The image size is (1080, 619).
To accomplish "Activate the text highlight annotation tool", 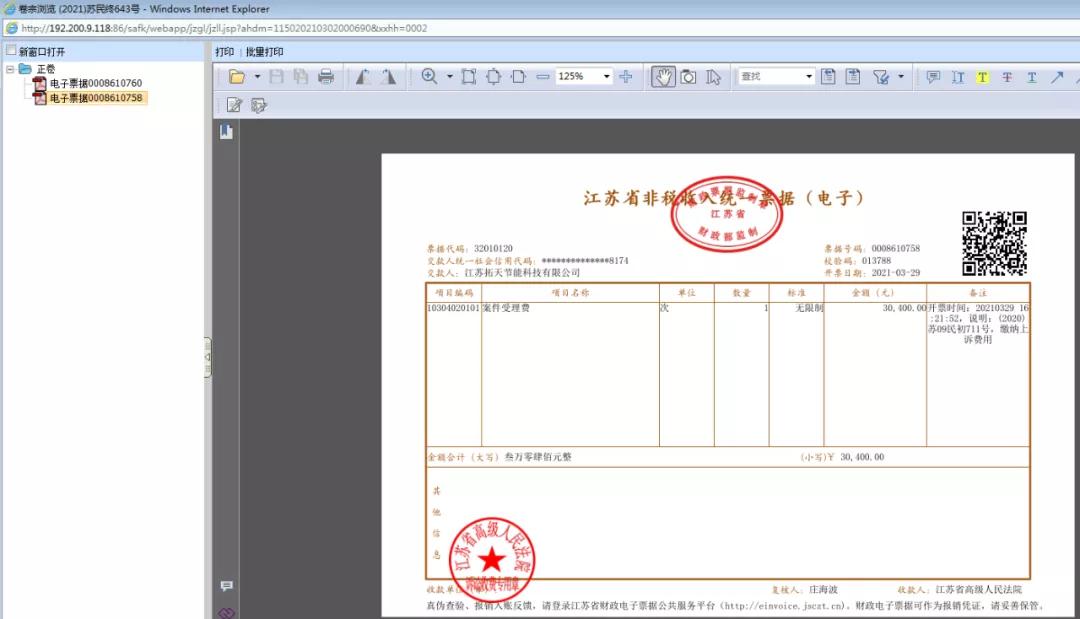I will click(983, 77).
